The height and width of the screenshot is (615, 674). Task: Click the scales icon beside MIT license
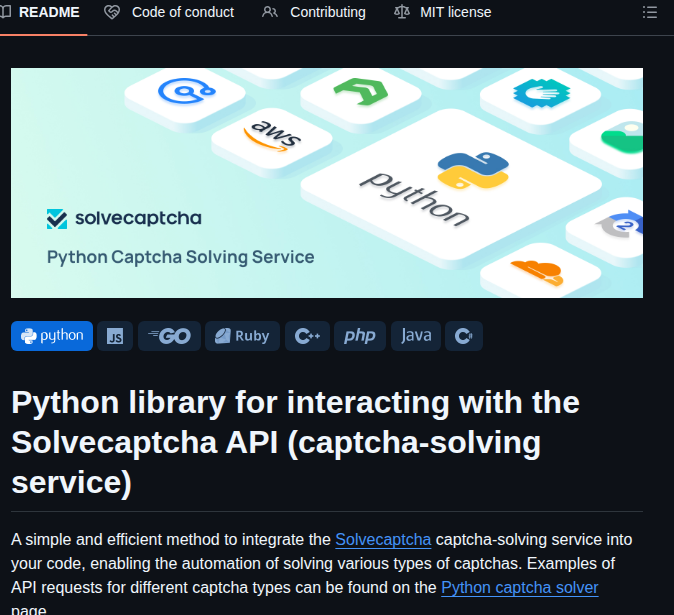(x=402, y=12)
